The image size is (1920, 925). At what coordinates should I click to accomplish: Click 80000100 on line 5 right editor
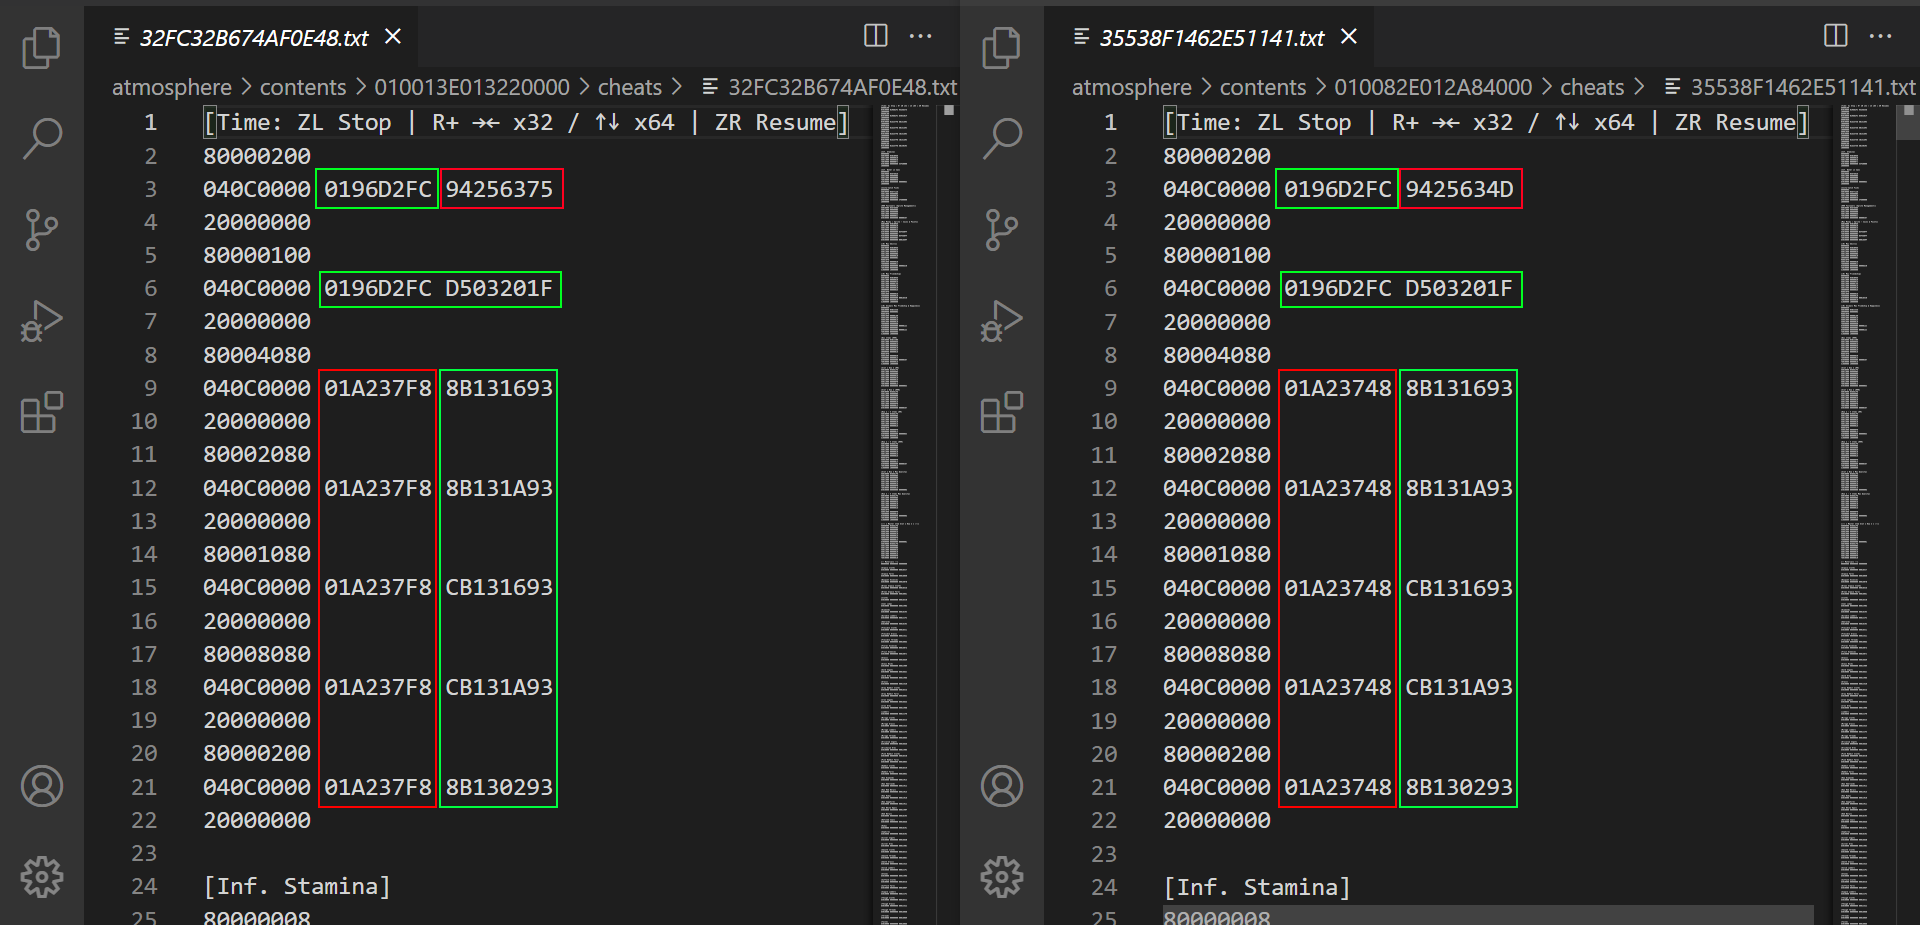pyautogui.click(x=1217, y=255)
